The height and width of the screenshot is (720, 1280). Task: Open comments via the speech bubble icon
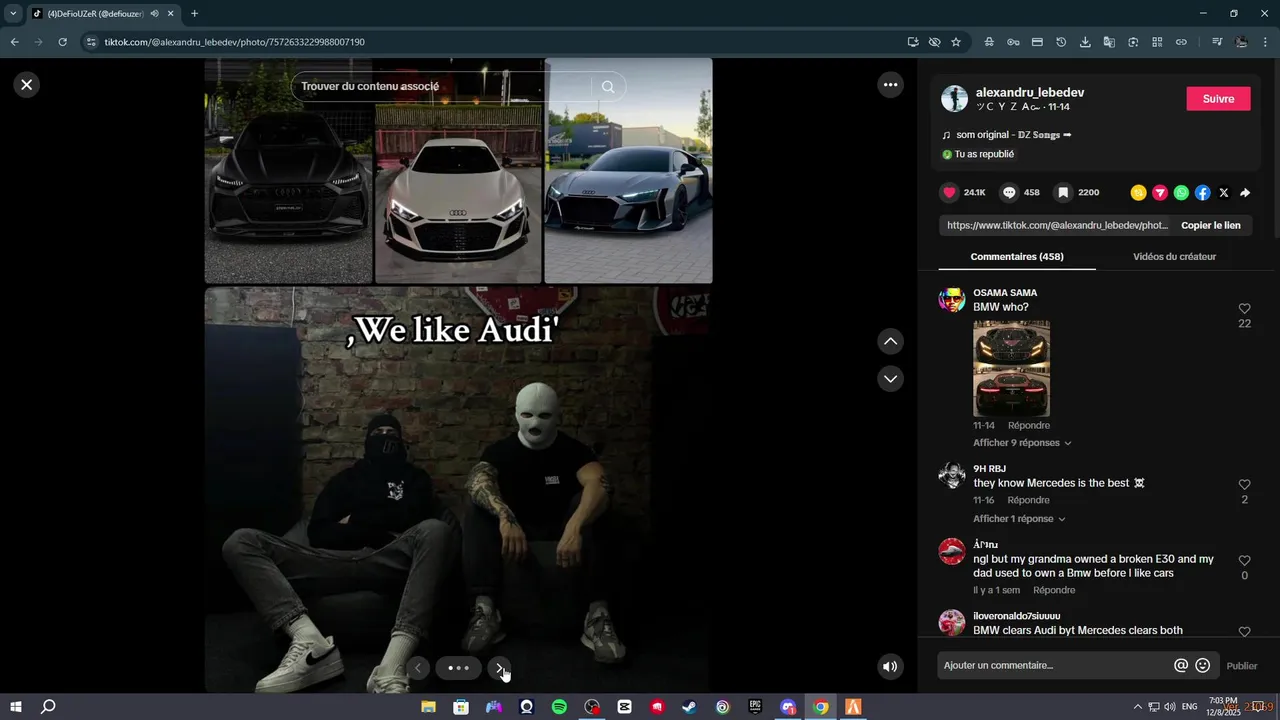coord(1009,193)
